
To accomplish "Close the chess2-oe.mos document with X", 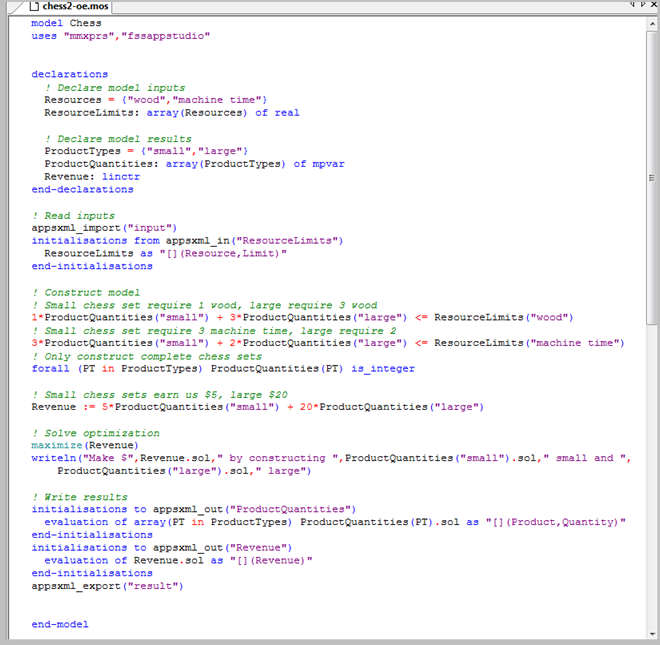I will click(x=654, y=4).
